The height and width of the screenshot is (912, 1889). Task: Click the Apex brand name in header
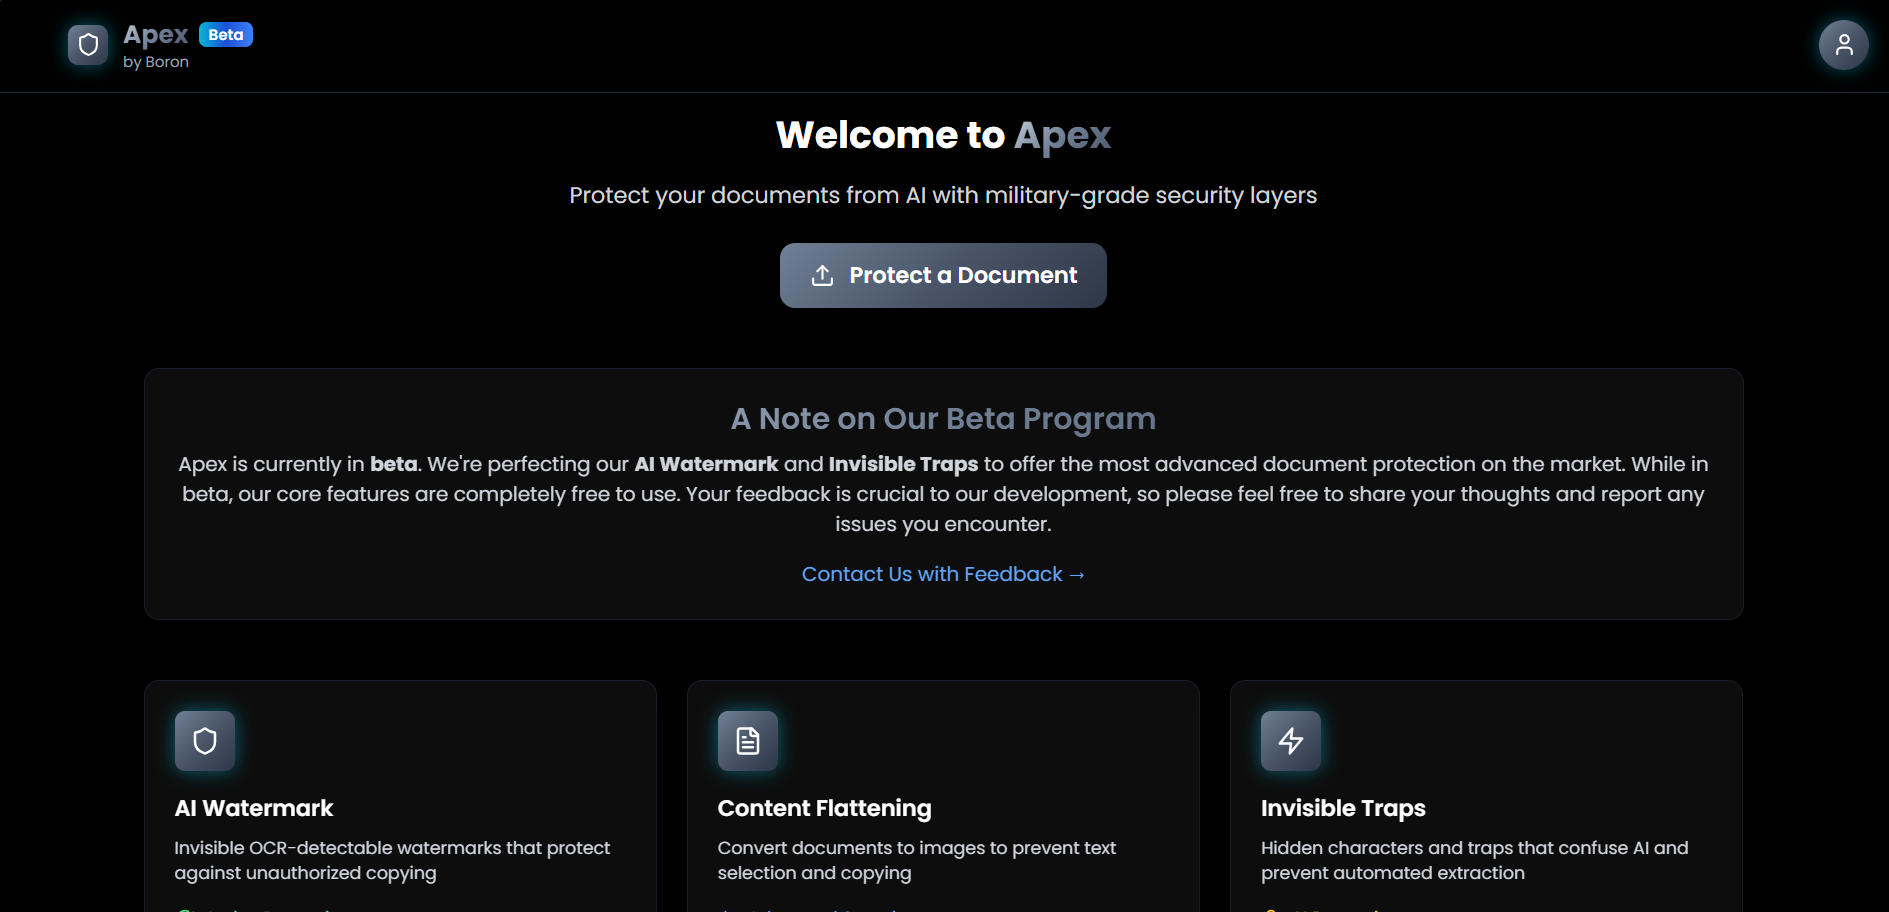coord(155,35)
